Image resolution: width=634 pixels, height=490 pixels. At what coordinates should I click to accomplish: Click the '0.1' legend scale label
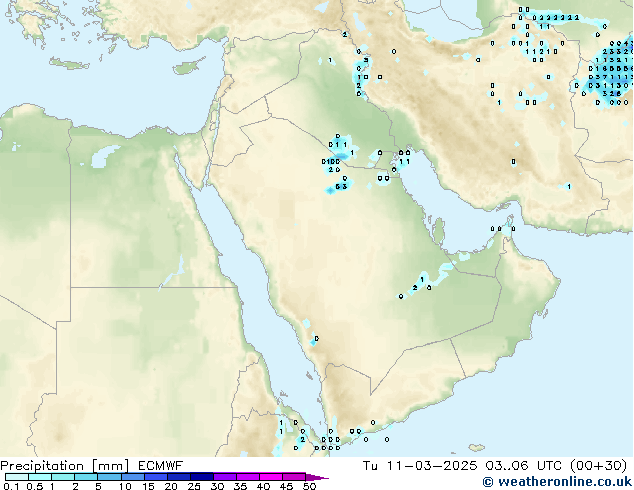pyautogui.click(x=11, y=486)
